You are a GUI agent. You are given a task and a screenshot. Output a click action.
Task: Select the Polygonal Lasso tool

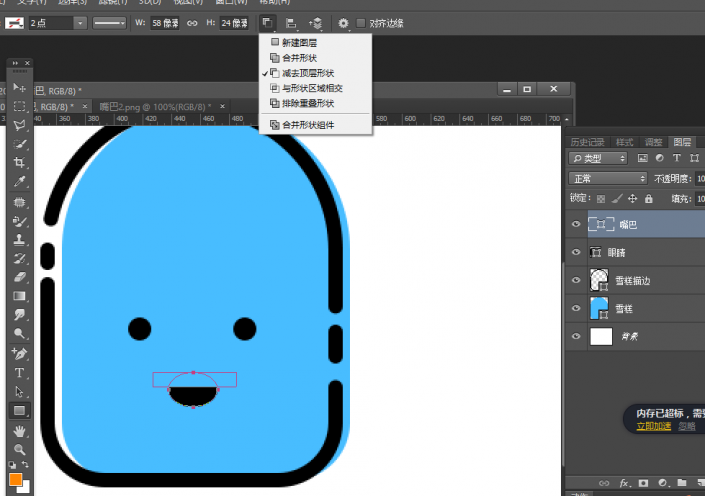click(19, 125)
